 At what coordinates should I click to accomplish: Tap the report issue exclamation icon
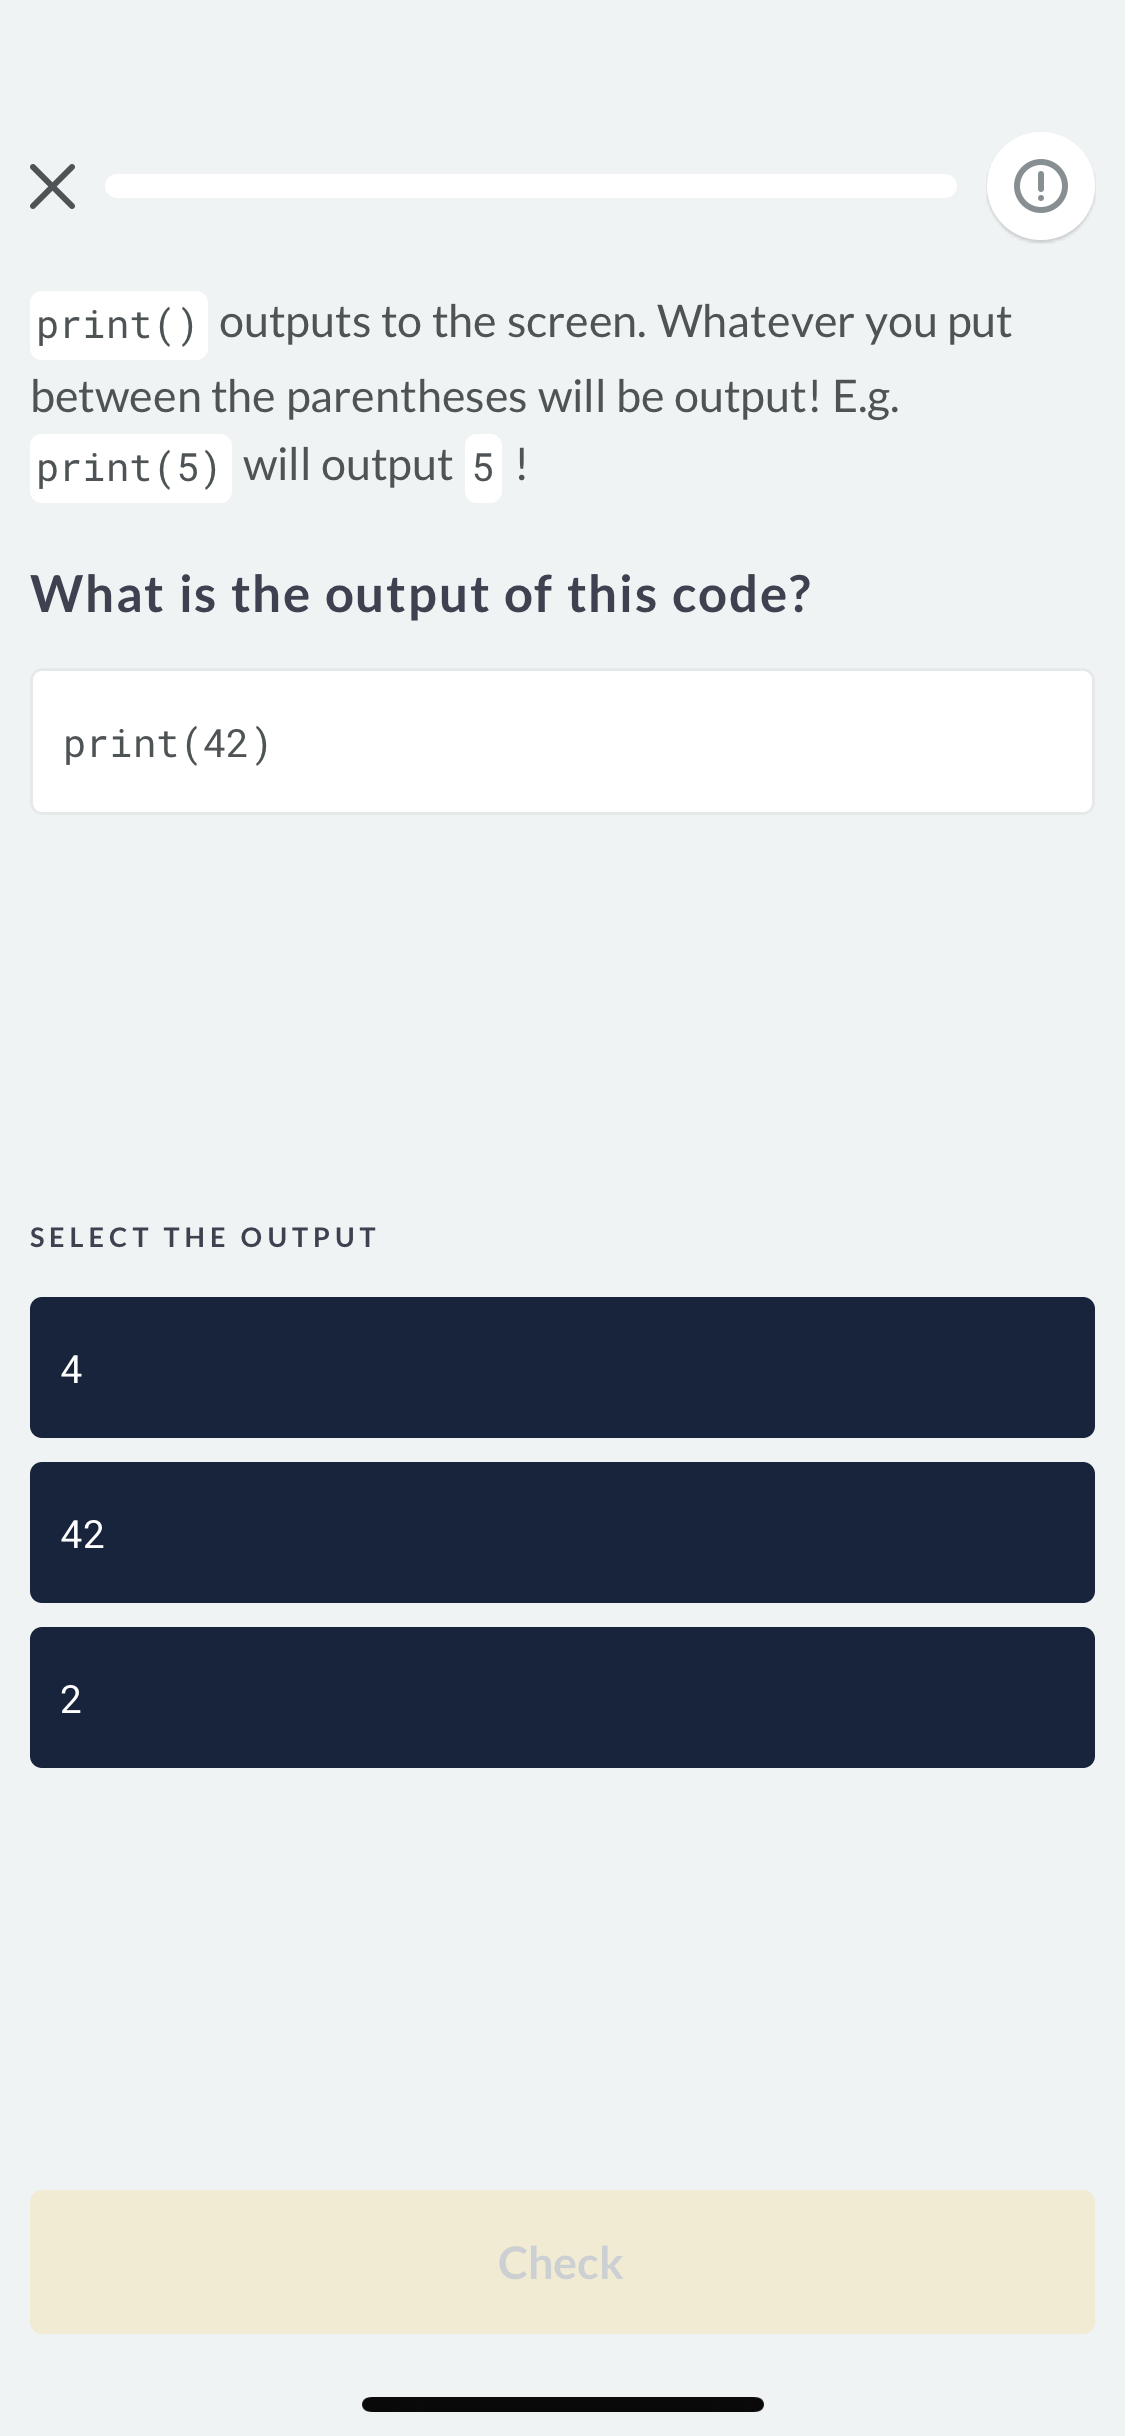click(x=1040, y=187)
